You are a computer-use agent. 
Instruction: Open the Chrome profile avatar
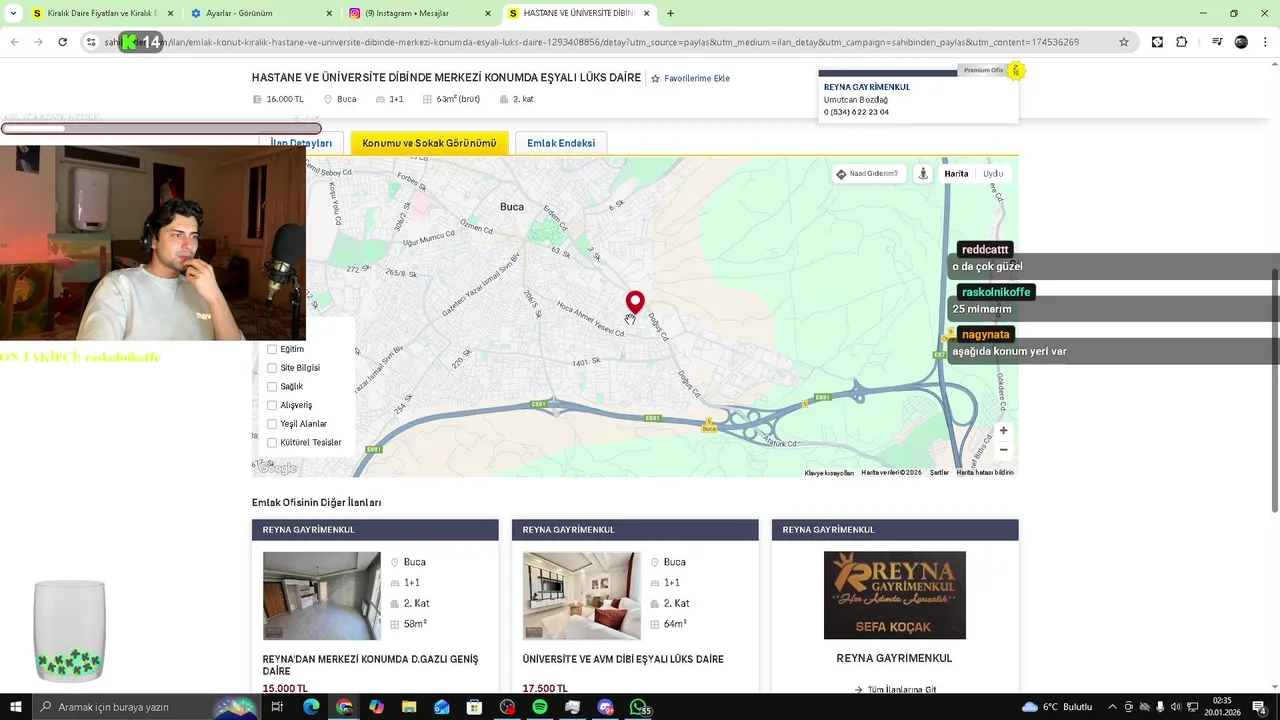coord(1241,42)
